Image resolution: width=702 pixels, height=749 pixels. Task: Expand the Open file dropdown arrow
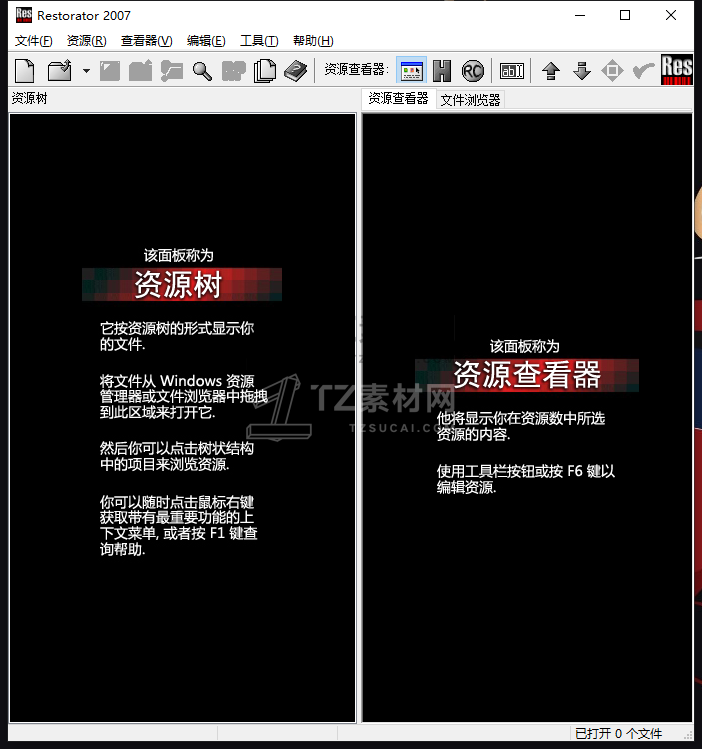[x=86, y=71]
